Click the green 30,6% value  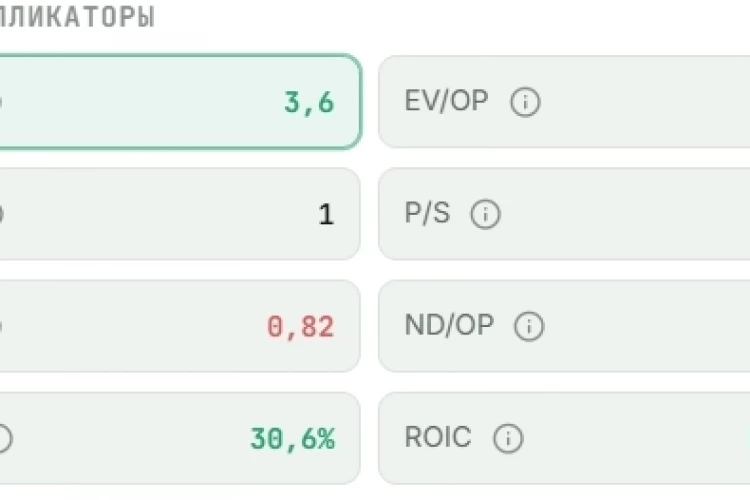293,439
